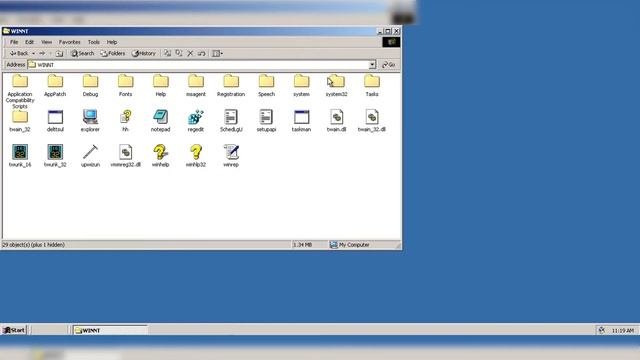Select the hh help executable icon
This screenshot has width=640, height=360.
pyautogui.click(x=125, y=117)
